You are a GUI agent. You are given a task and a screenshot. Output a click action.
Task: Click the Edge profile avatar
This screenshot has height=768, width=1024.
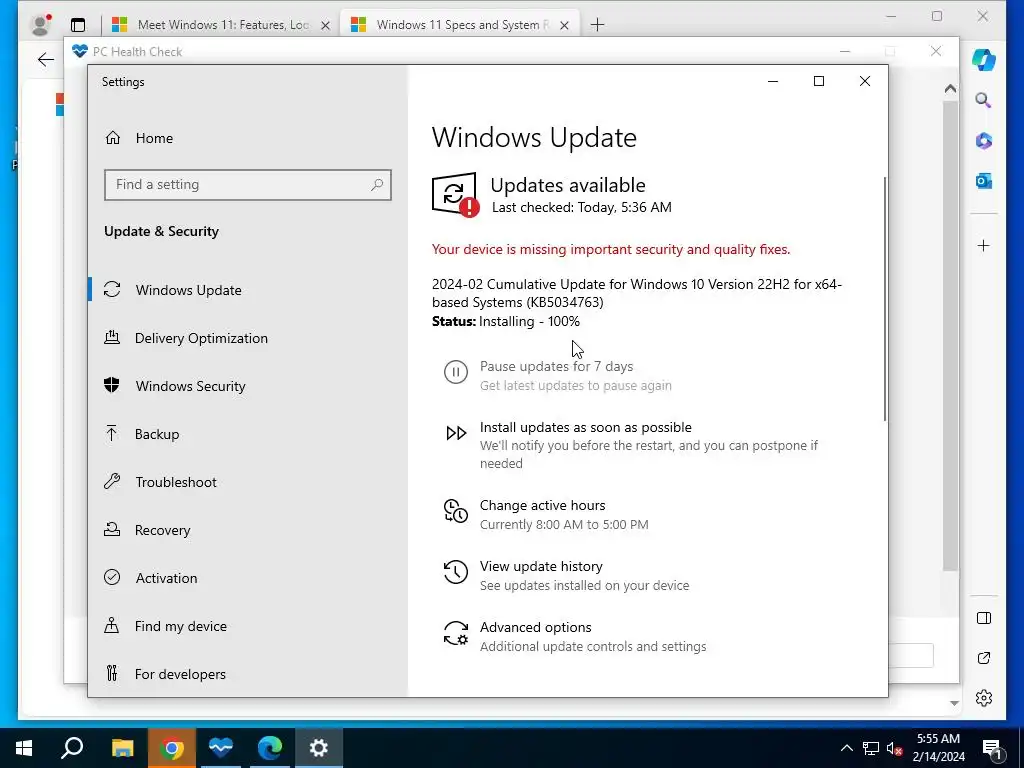click(41, 25)
